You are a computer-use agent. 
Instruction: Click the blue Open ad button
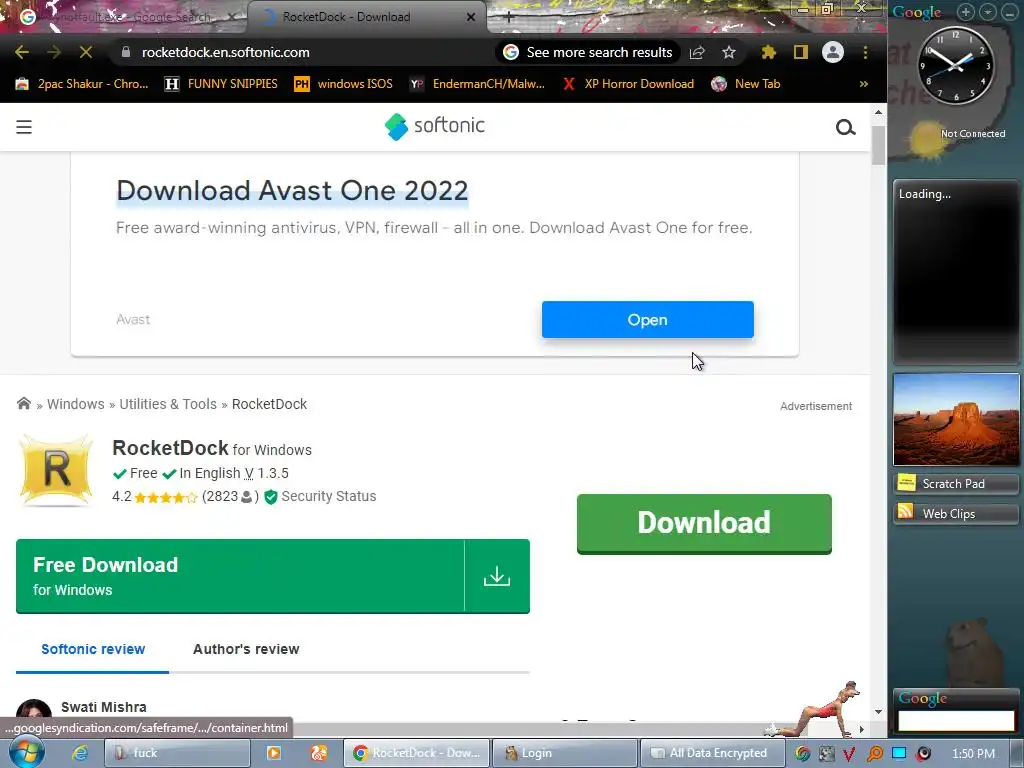click(x=647, y=319)
